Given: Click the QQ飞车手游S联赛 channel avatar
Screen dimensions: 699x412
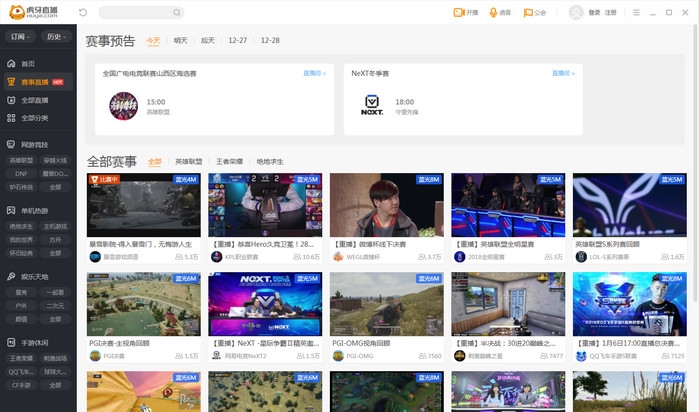Looking at the screenshot, I should click(x=581, y=356).
